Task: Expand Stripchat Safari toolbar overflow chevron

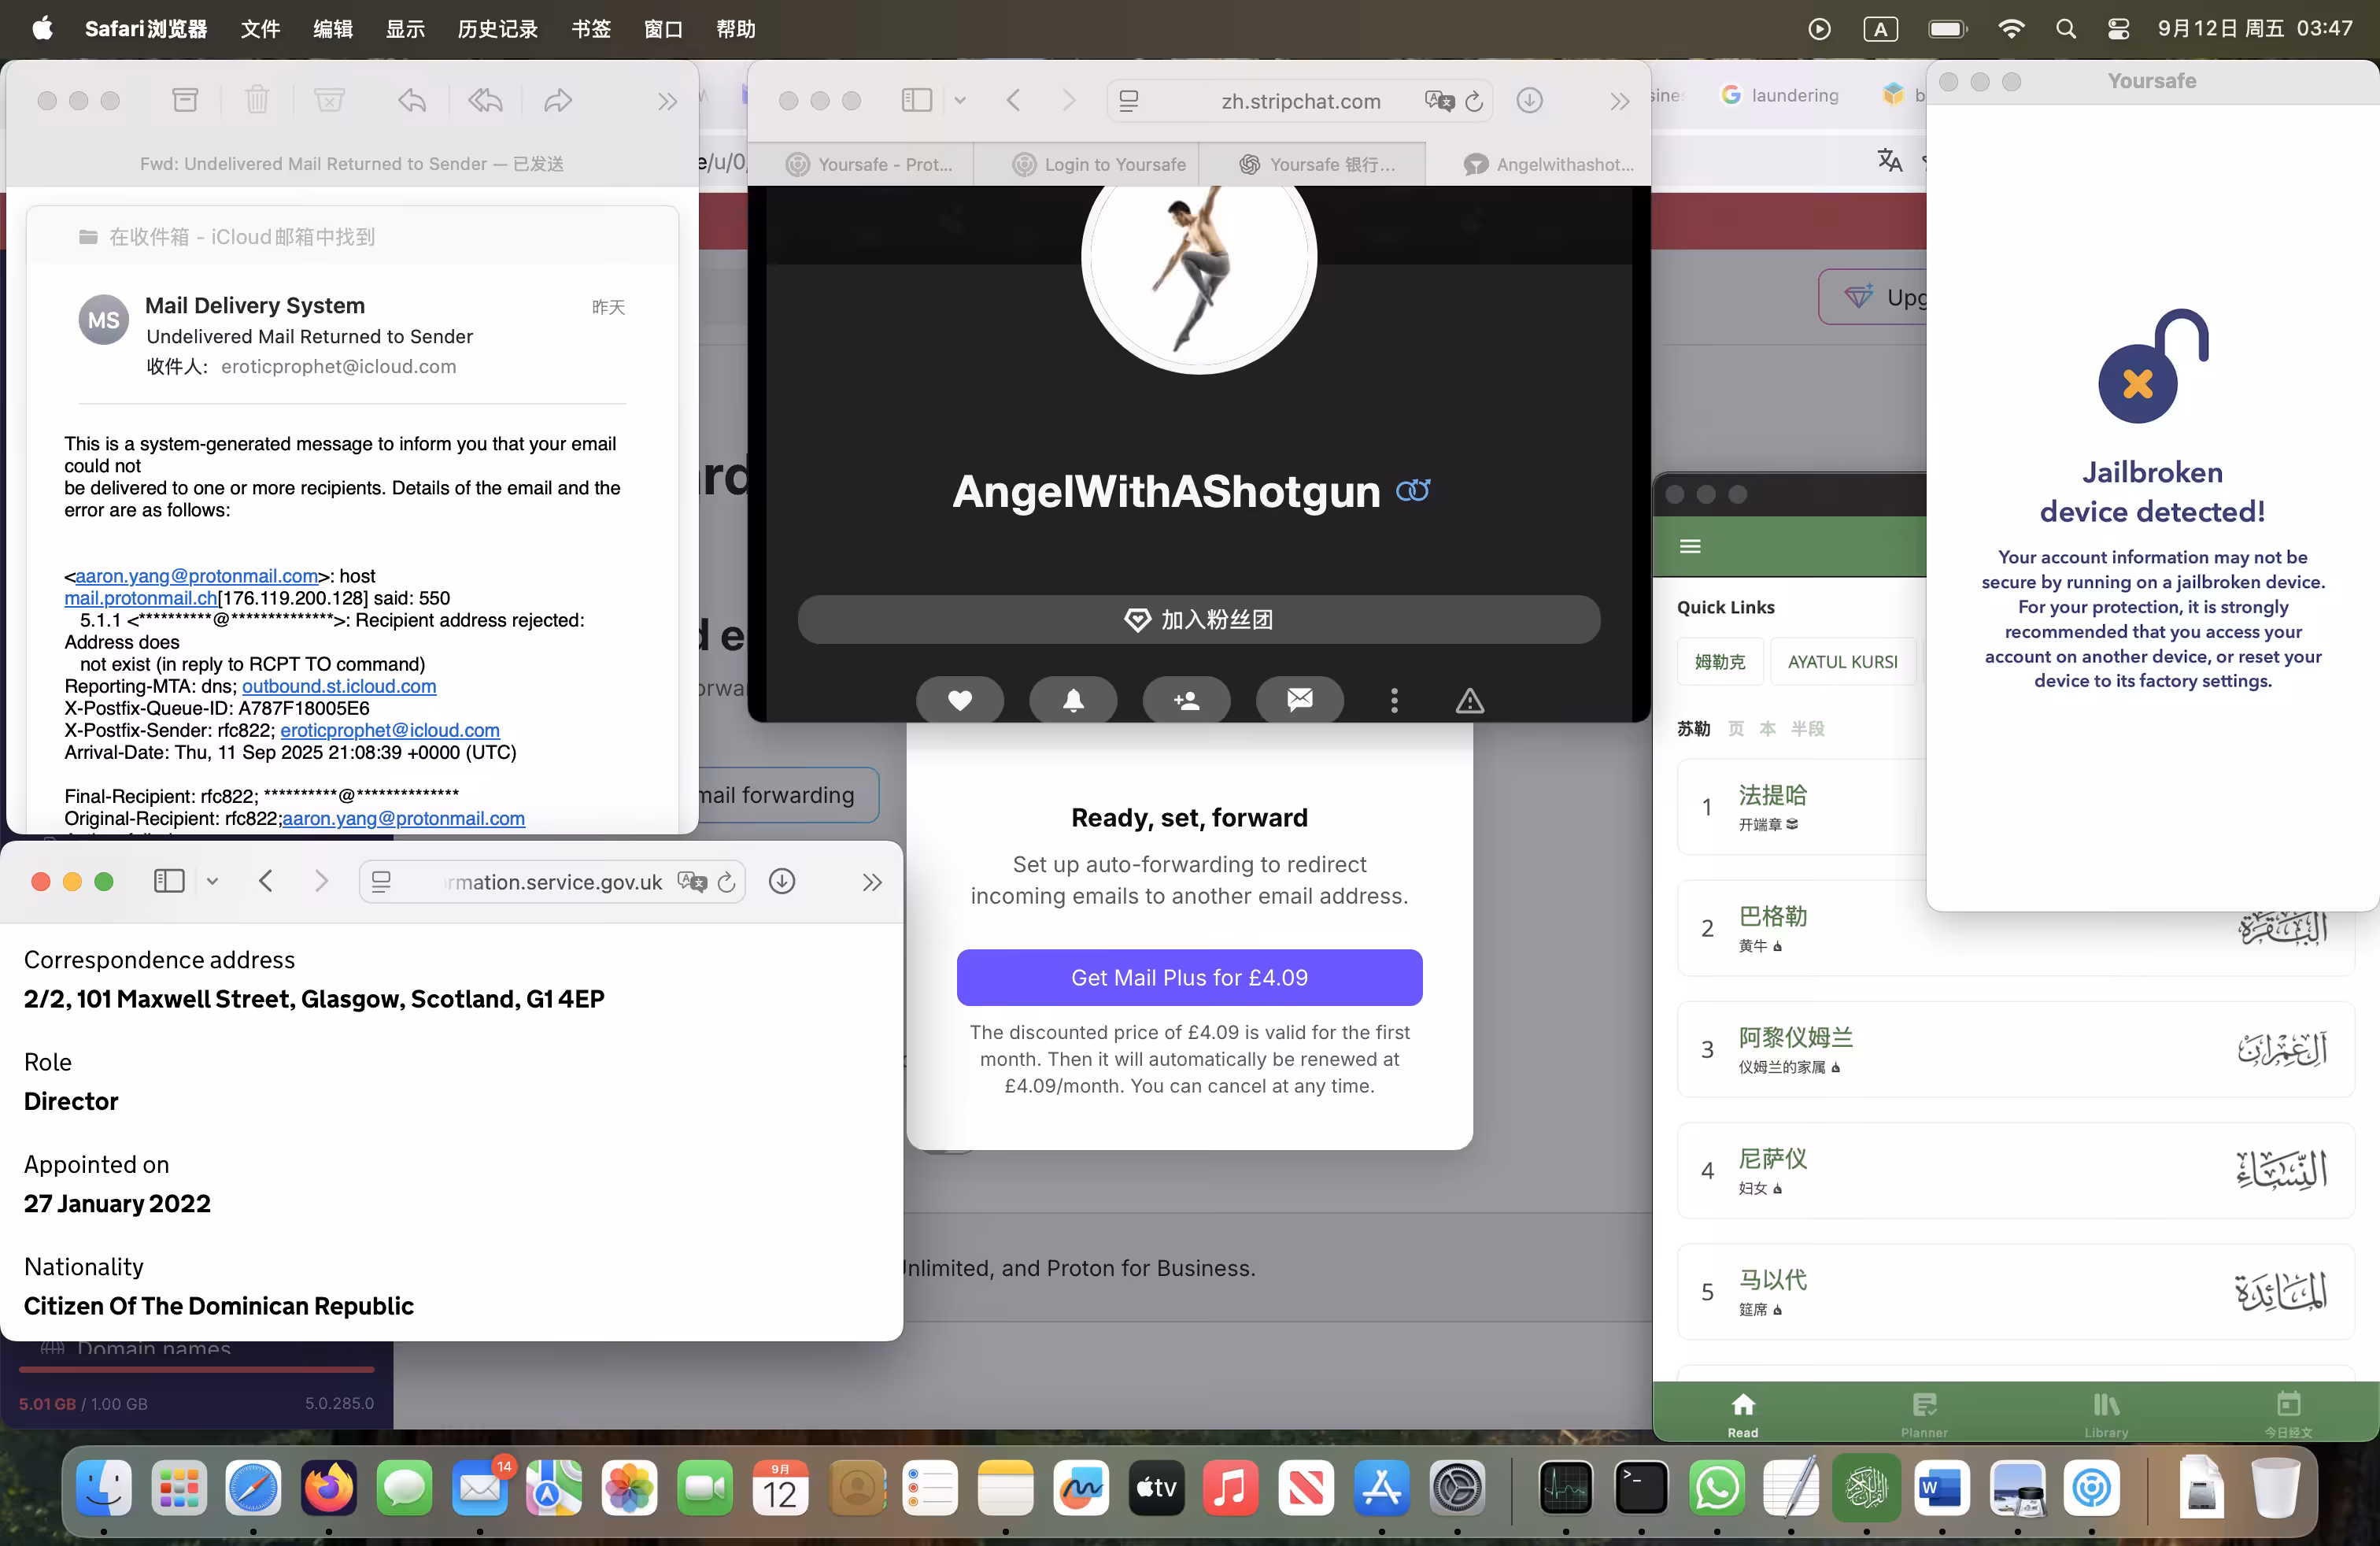Action: click(x=1619, y=101)
